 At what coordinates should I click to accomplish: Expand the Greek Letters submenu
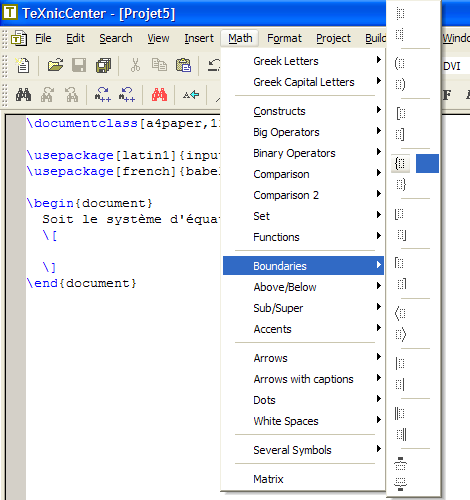click(303, 61)
